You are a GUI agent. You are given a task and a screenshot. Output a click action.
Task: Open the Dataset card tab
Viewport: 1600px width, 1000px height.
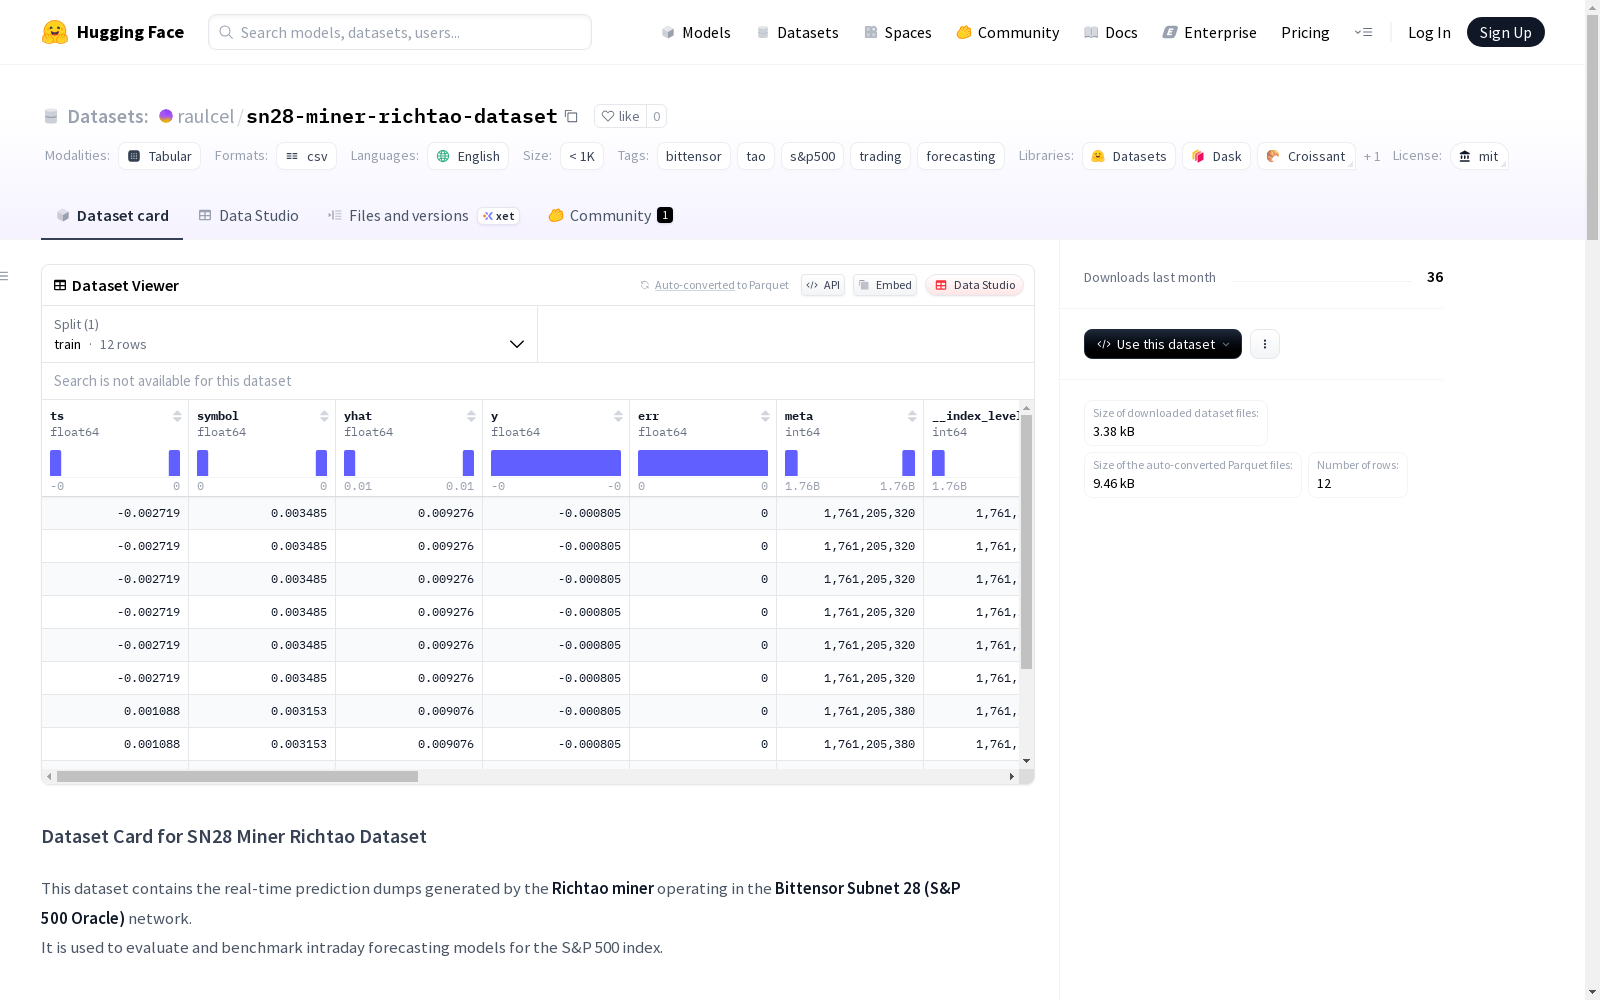click(x=112, y=216)
